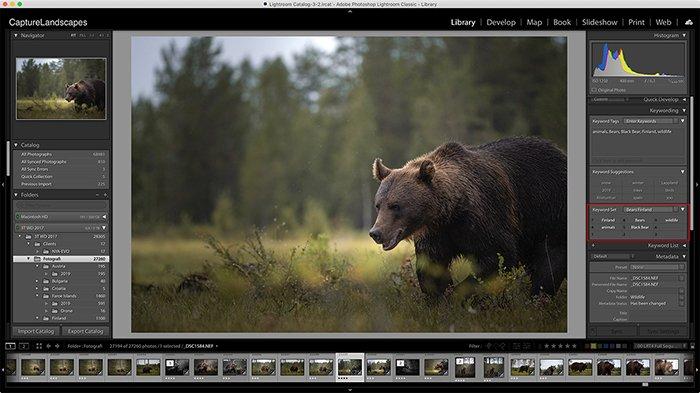This screenshot has width=700, height=393.
Task: Add the wildlife keyword from the set
Action: [x=671, y=220]
